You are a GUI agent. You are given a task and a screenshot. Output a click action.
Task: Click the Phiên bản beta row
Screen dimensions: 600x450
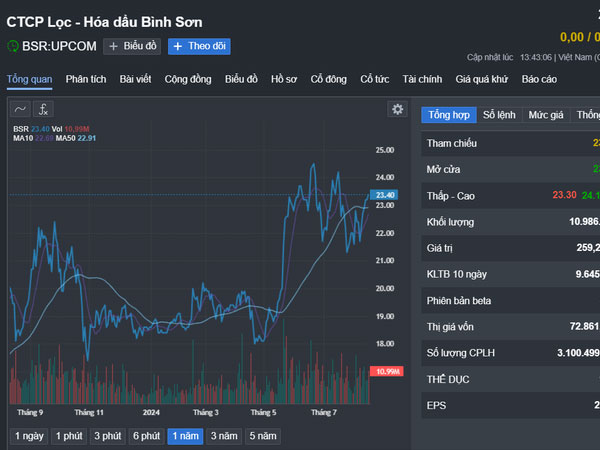point(510,301)
